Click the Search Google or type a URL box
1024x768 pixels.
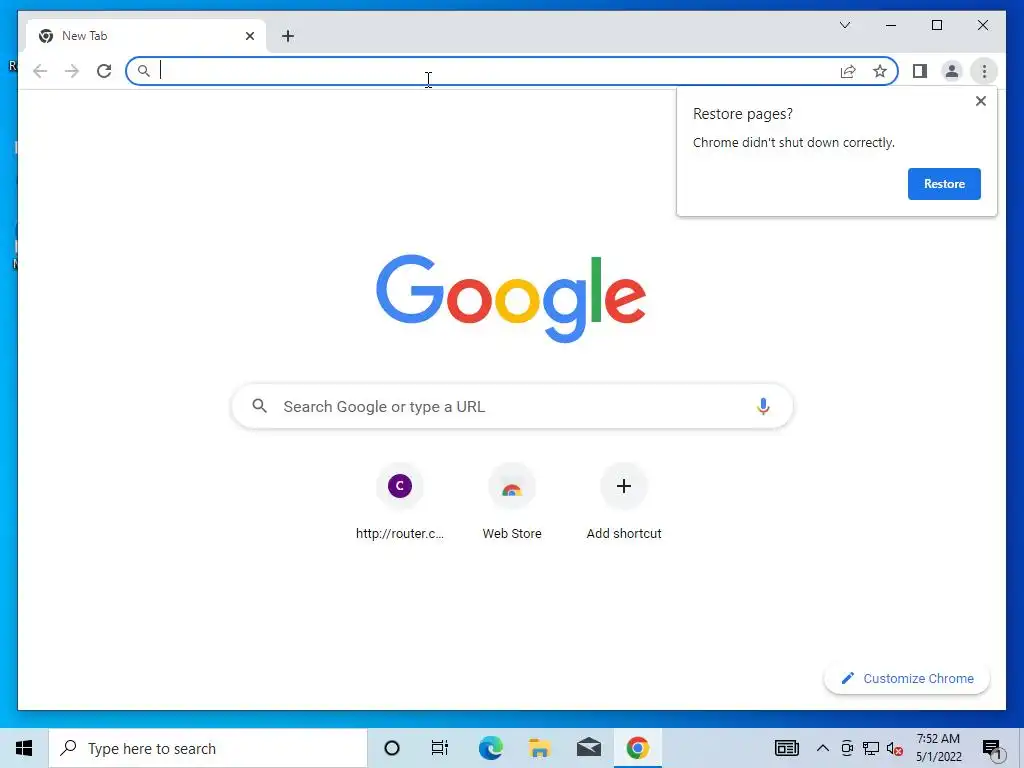(x=512, y=406)
